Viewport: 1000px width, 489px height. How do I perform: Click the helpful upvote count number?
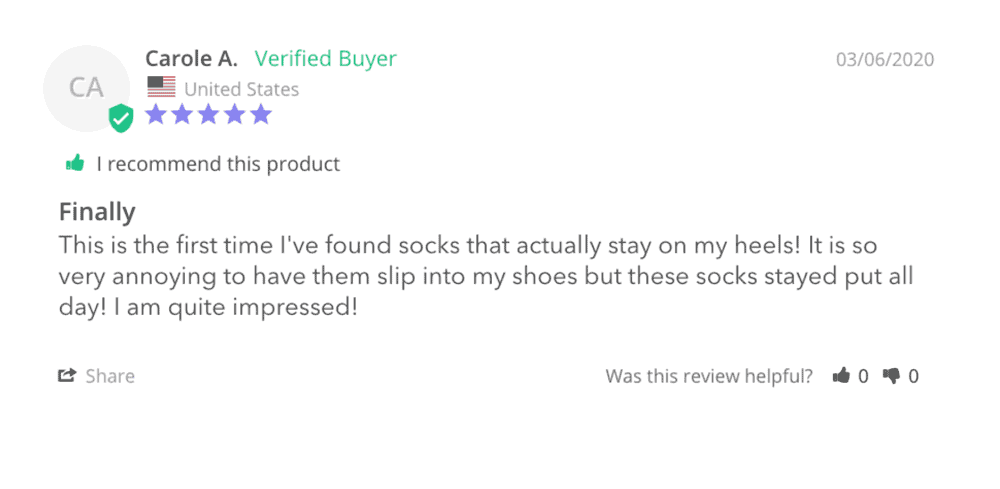pyautogui.click(x=863, y=377)
